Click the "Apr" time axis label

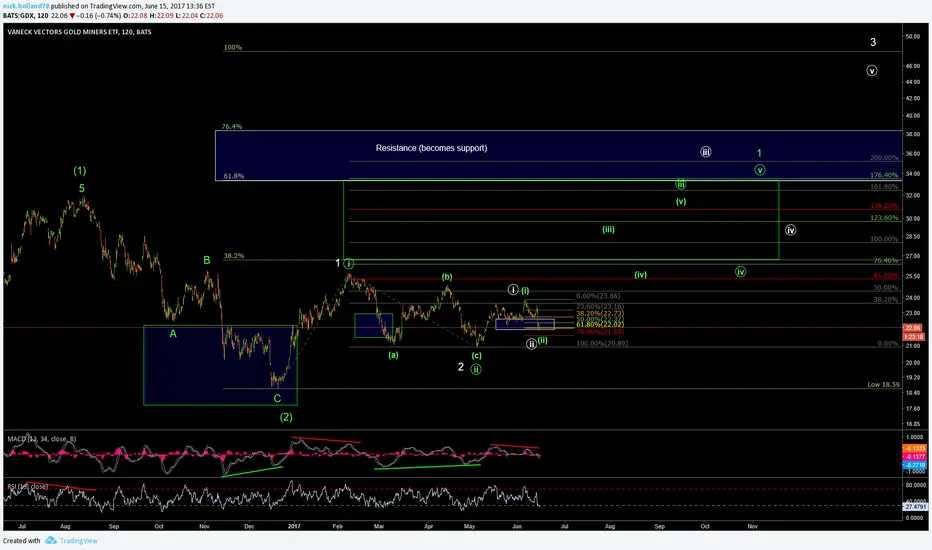429,526
